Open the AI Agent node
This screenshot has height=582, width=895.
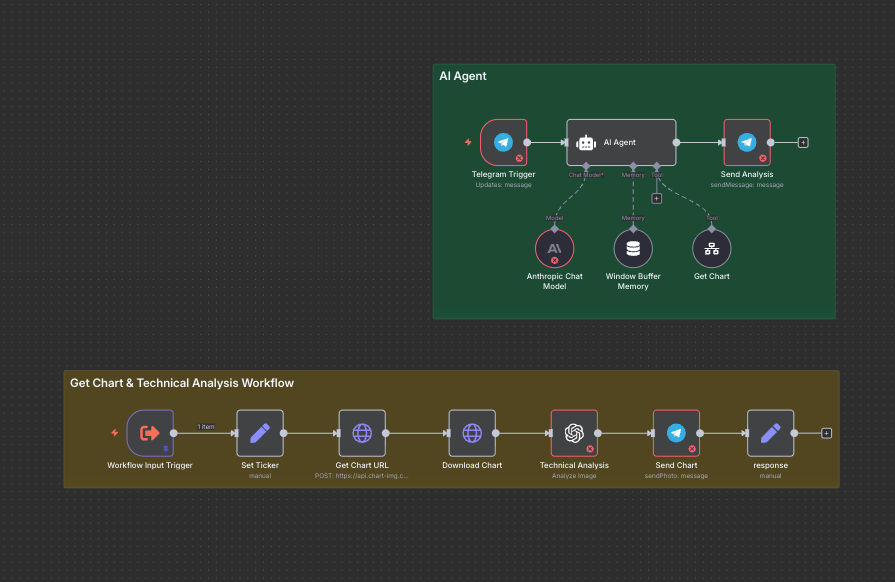(x=621, y=143)
